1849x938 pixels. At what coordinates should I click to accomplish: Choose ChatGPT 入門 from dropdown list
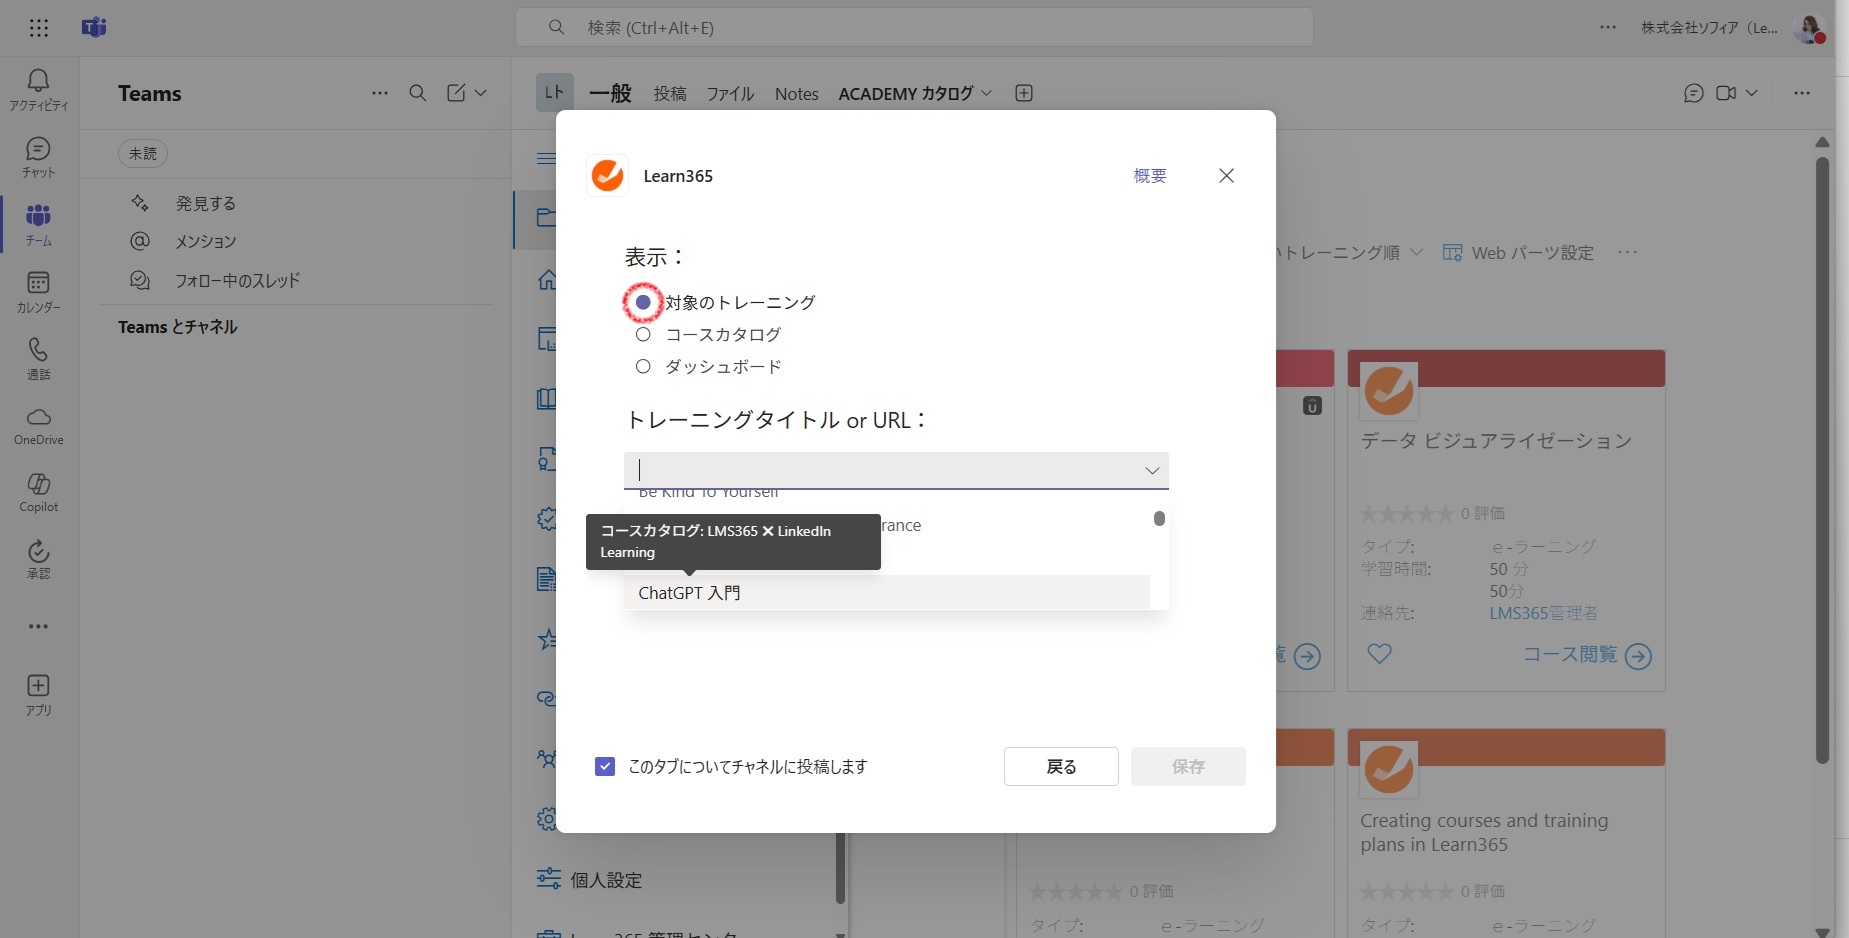pos(887,593)
